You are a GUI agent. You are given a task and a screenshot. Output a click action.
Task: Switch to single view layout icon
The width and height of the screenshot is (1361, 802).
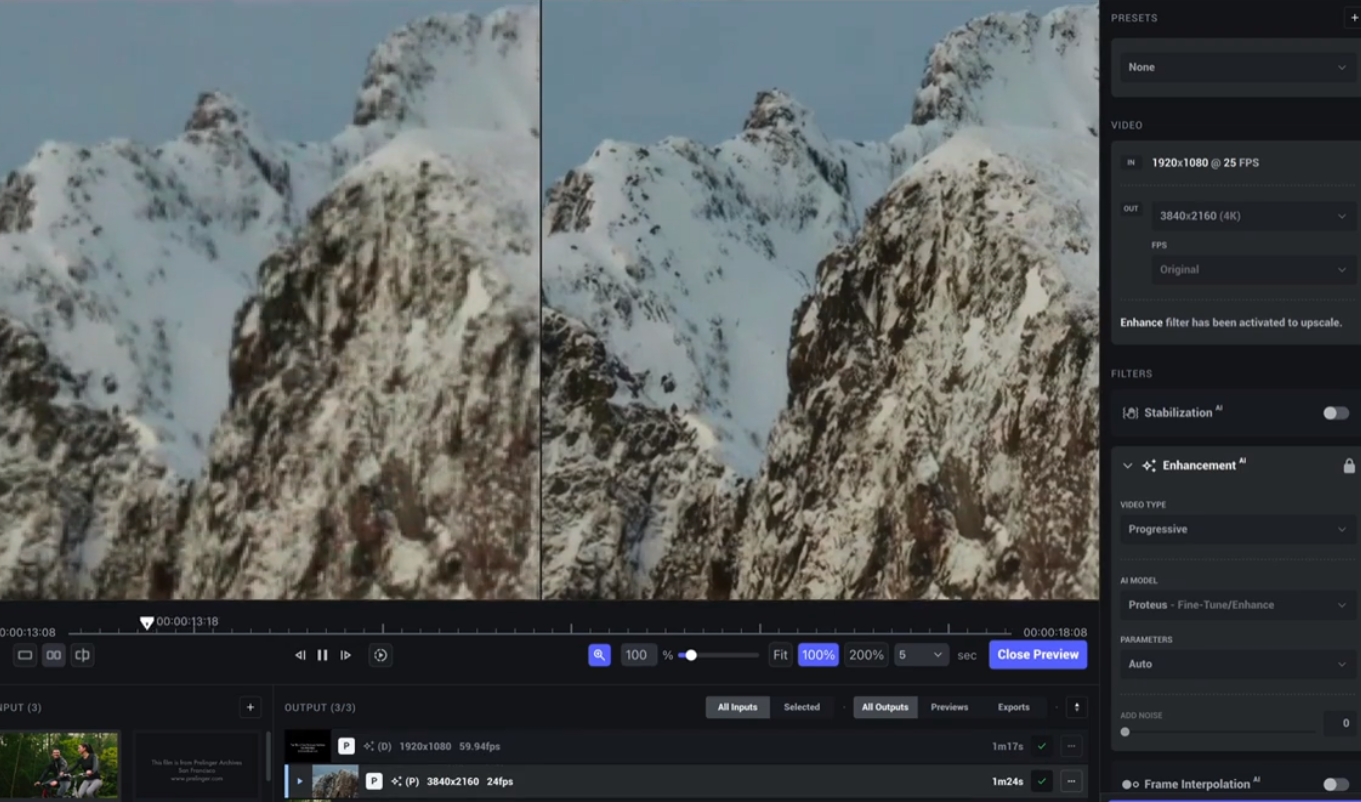coord(25,655)
